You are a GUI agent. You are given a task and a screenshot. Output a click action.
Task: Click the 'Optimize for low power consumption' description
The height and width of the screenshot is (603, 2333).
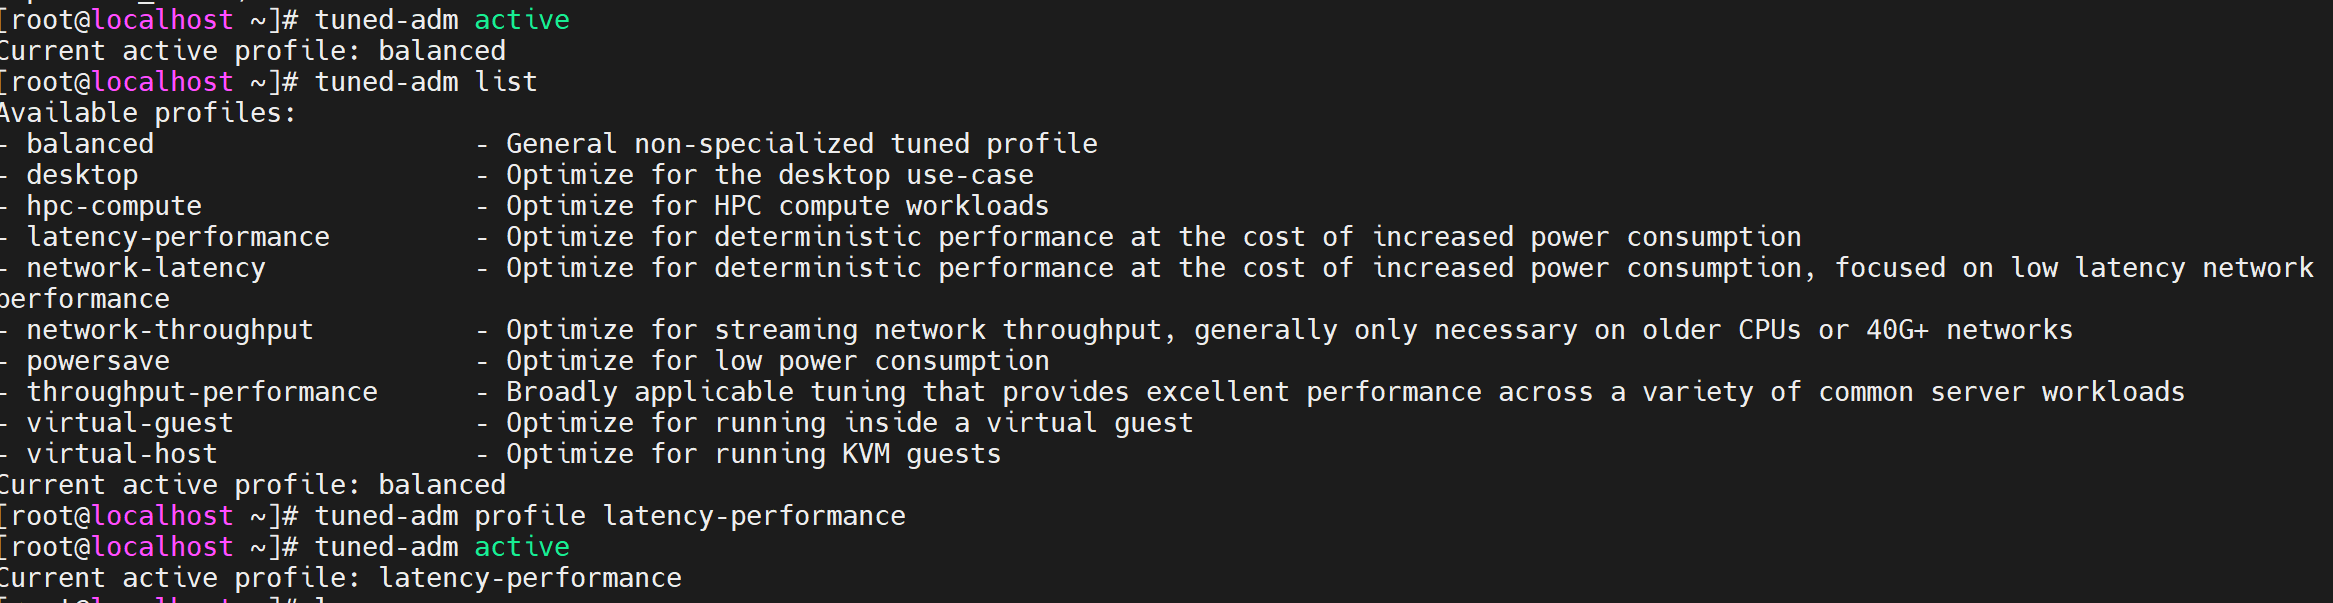(778, 361)
